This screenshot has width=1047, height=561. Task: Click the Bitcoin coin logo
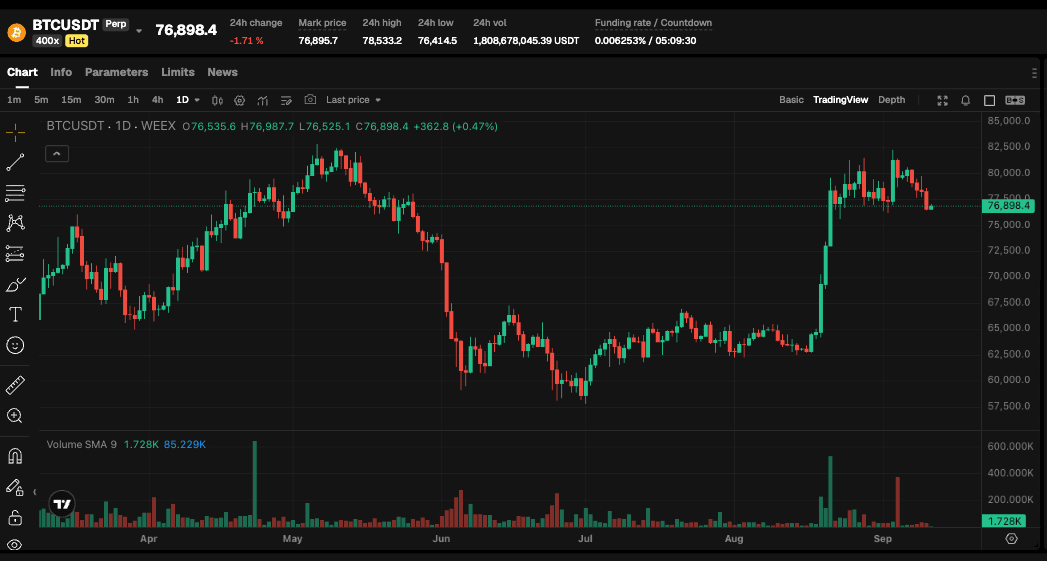tap(16, 32)
